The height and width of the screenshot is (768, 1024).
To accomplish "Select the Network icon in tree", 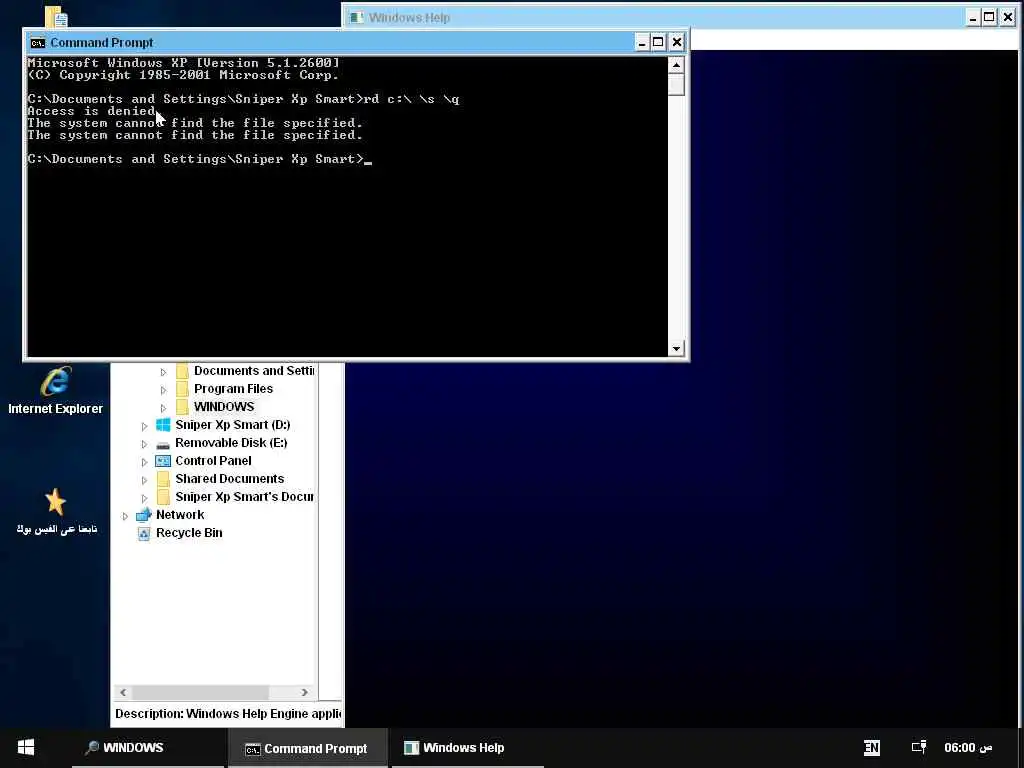I will 144,515.
